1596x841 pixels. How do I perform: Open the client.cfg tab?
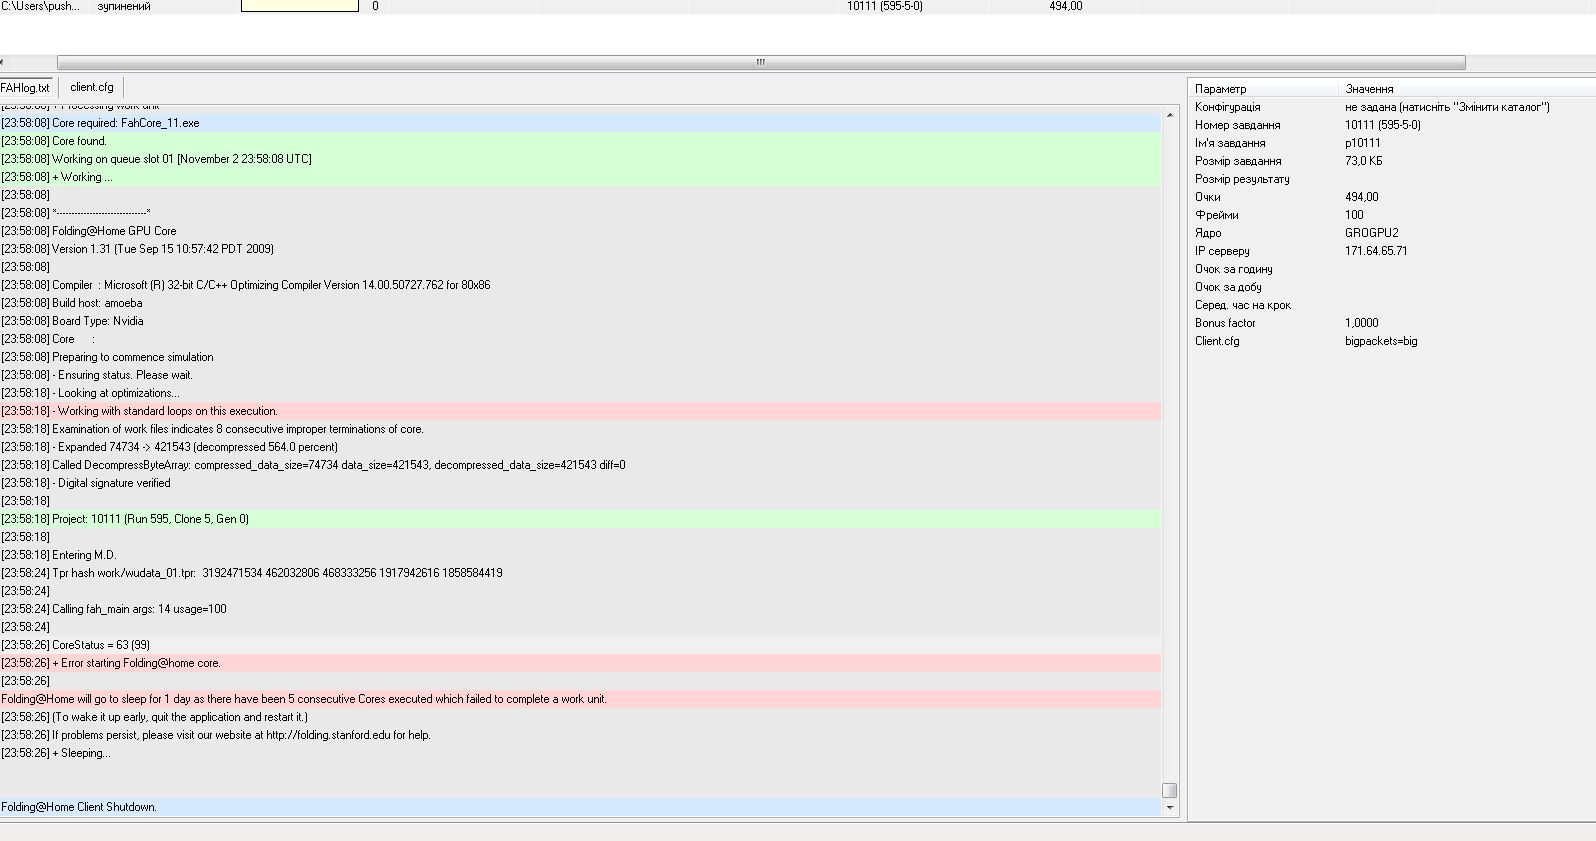pyautogui.click(x=92, y=87)
